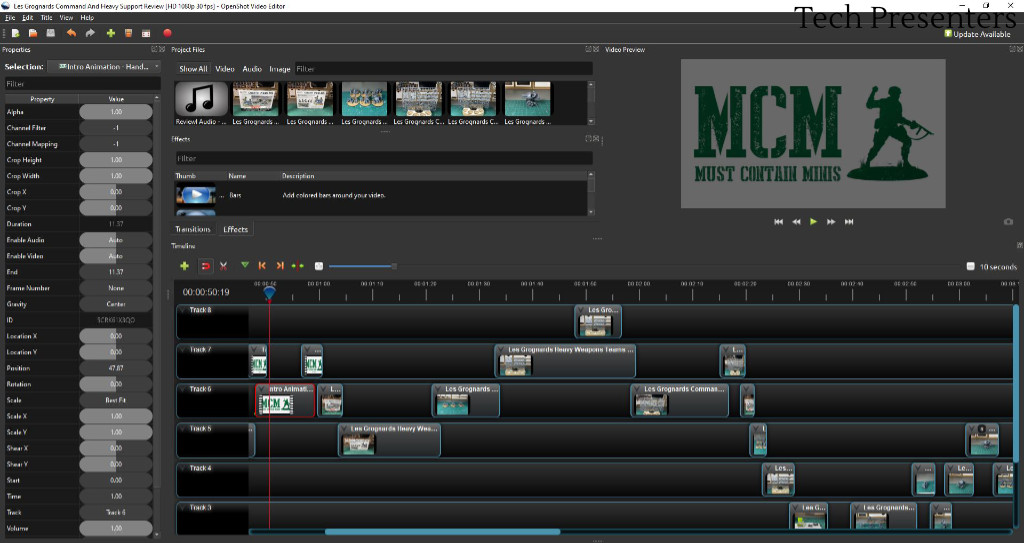Click the timeline zoom slider handle
Viewport: 1024px width, 543px height.
394,266
